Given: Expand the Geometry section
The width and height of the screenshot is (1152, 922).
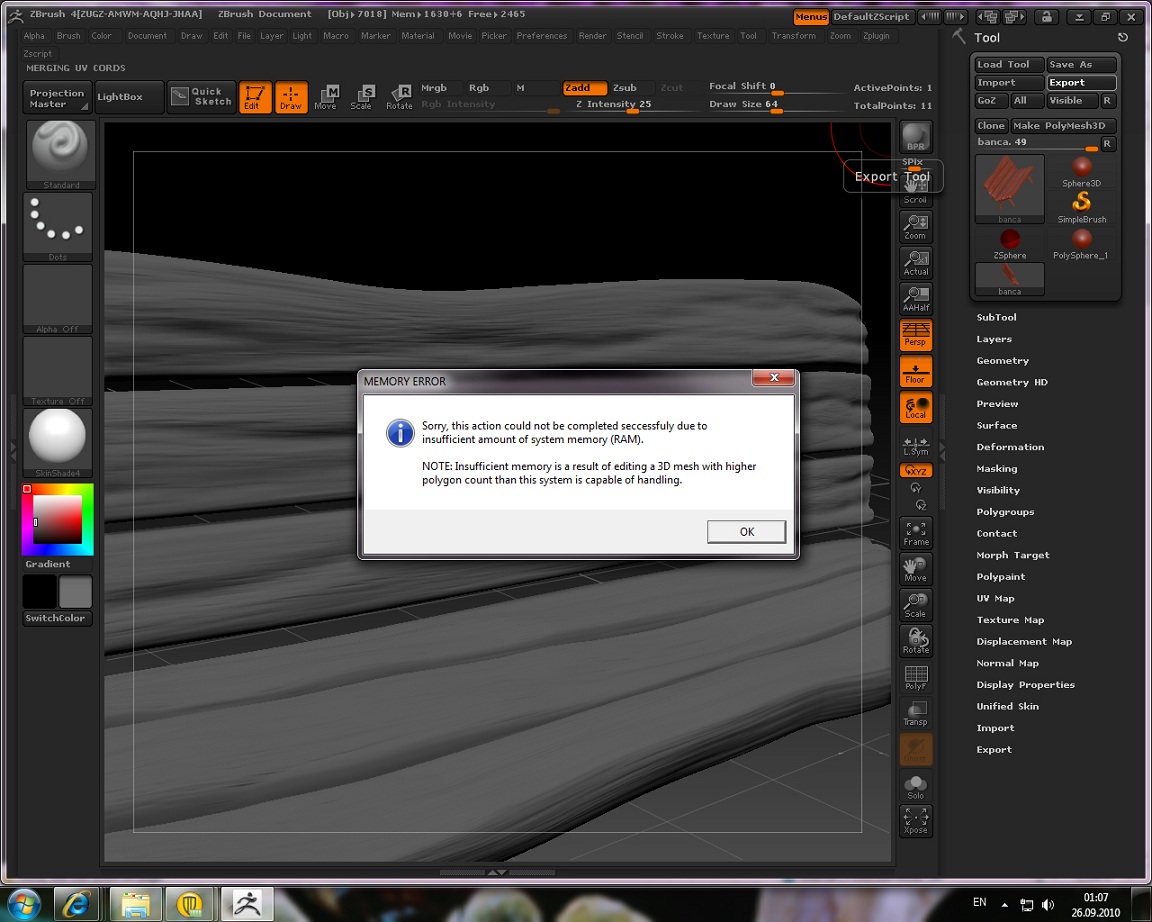Looking at the screenshot, I should (1003, 361).
